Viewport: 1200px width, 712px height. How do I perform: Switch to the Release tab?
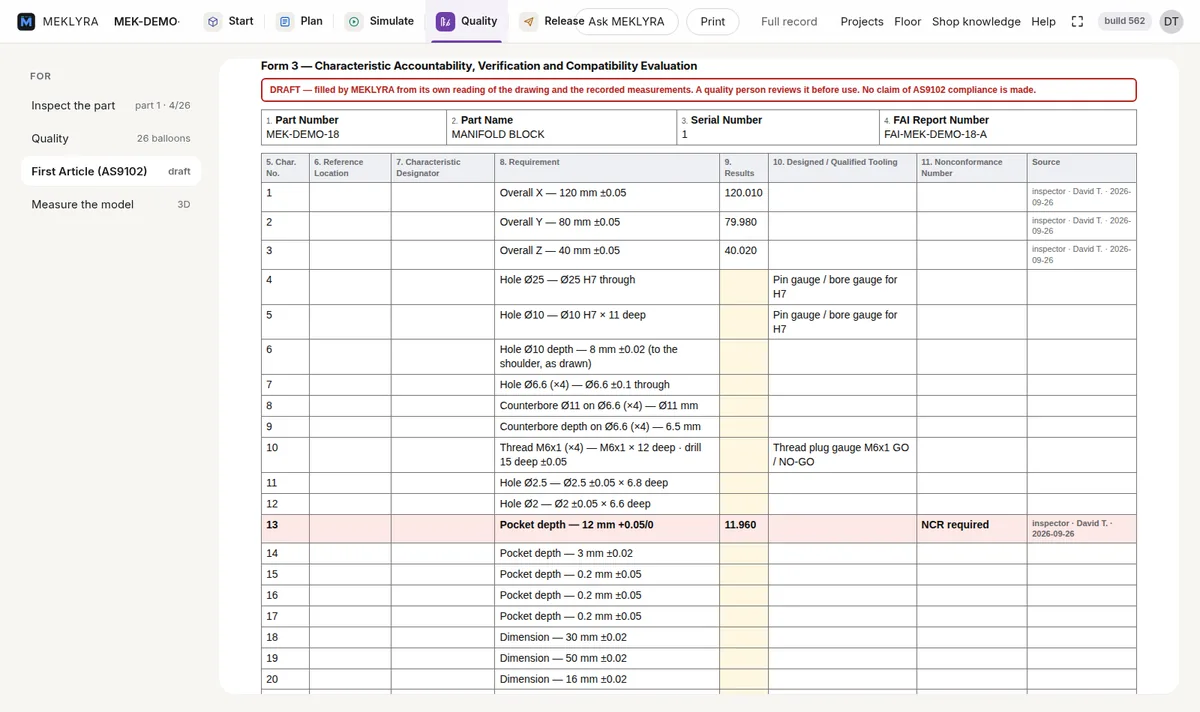tap(552, 21)
